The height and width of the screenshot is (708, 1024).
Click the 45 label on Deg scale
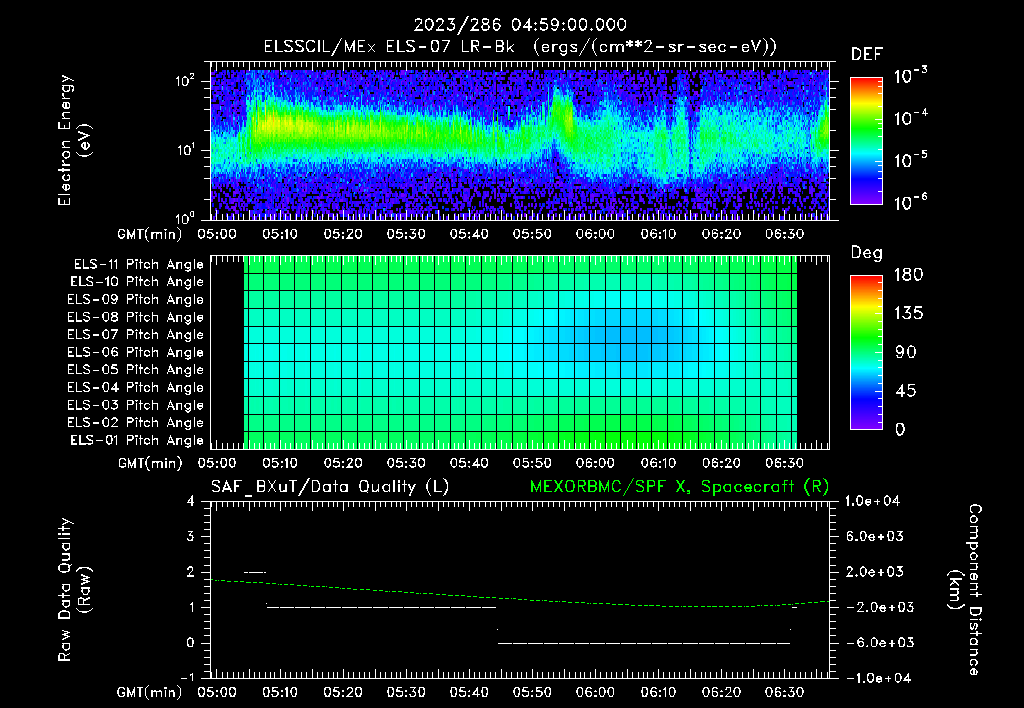(906, 391)
